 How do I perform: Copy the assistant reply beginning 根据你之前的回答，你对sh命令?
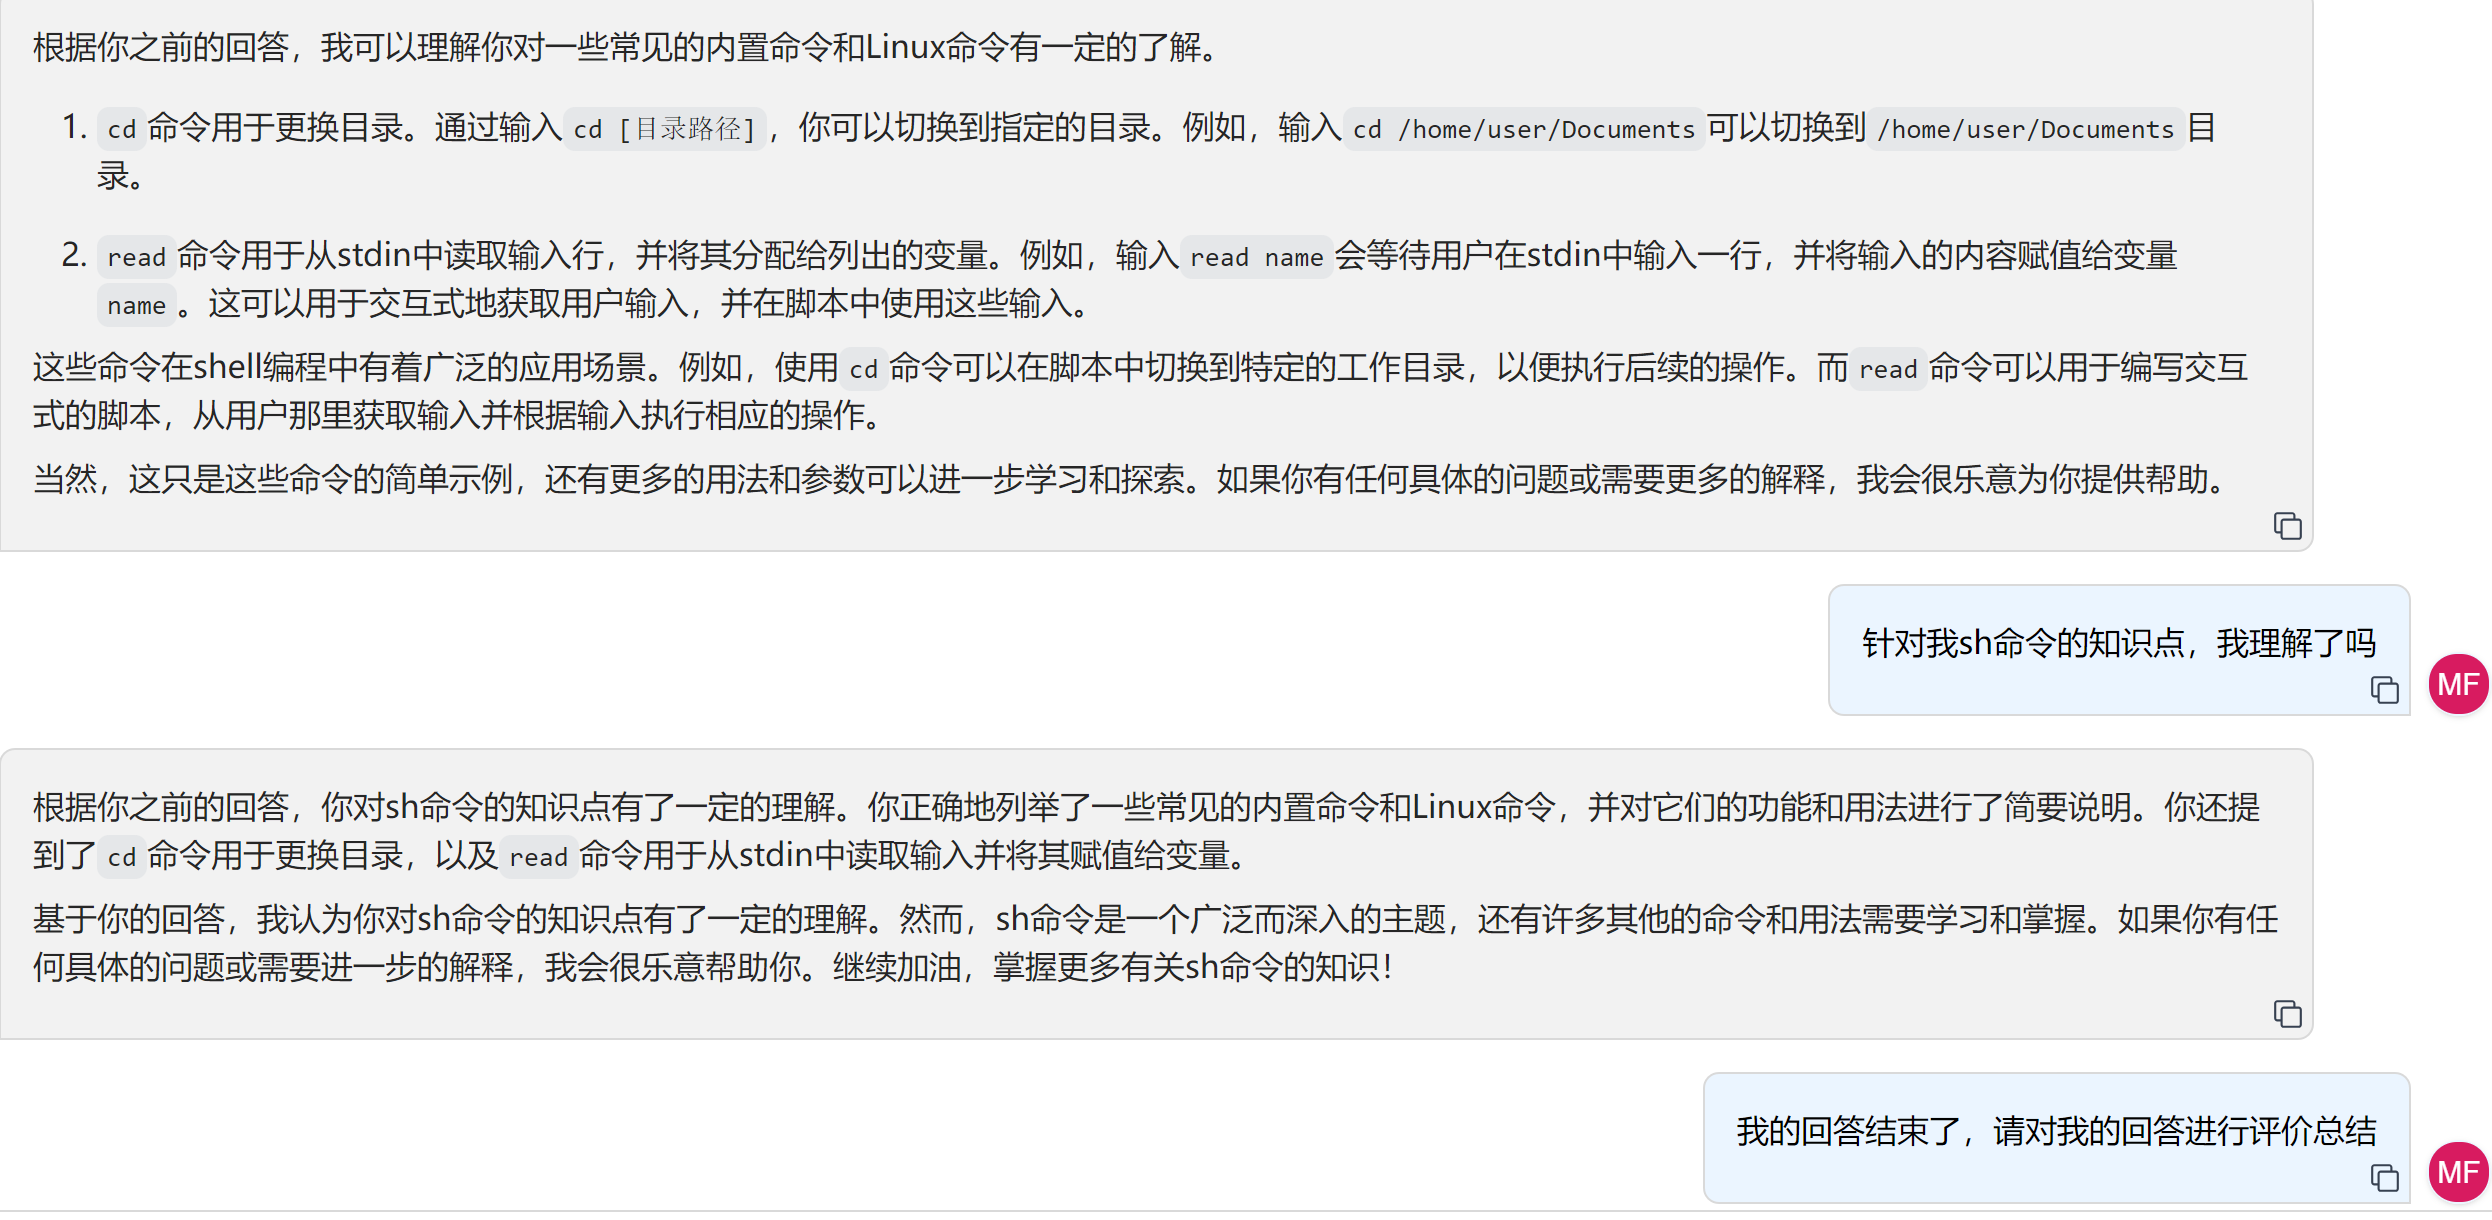point(2287,1014)
